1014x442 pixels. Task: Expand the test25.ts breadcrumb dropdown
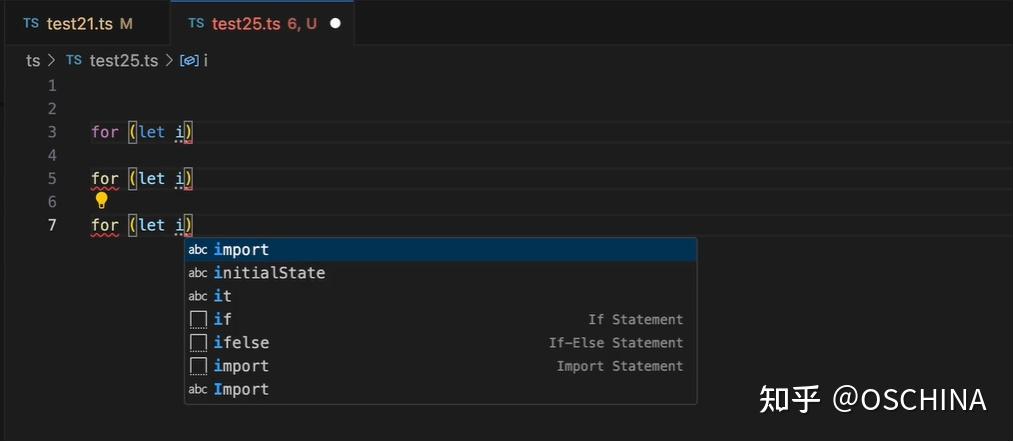pos(124,61)
